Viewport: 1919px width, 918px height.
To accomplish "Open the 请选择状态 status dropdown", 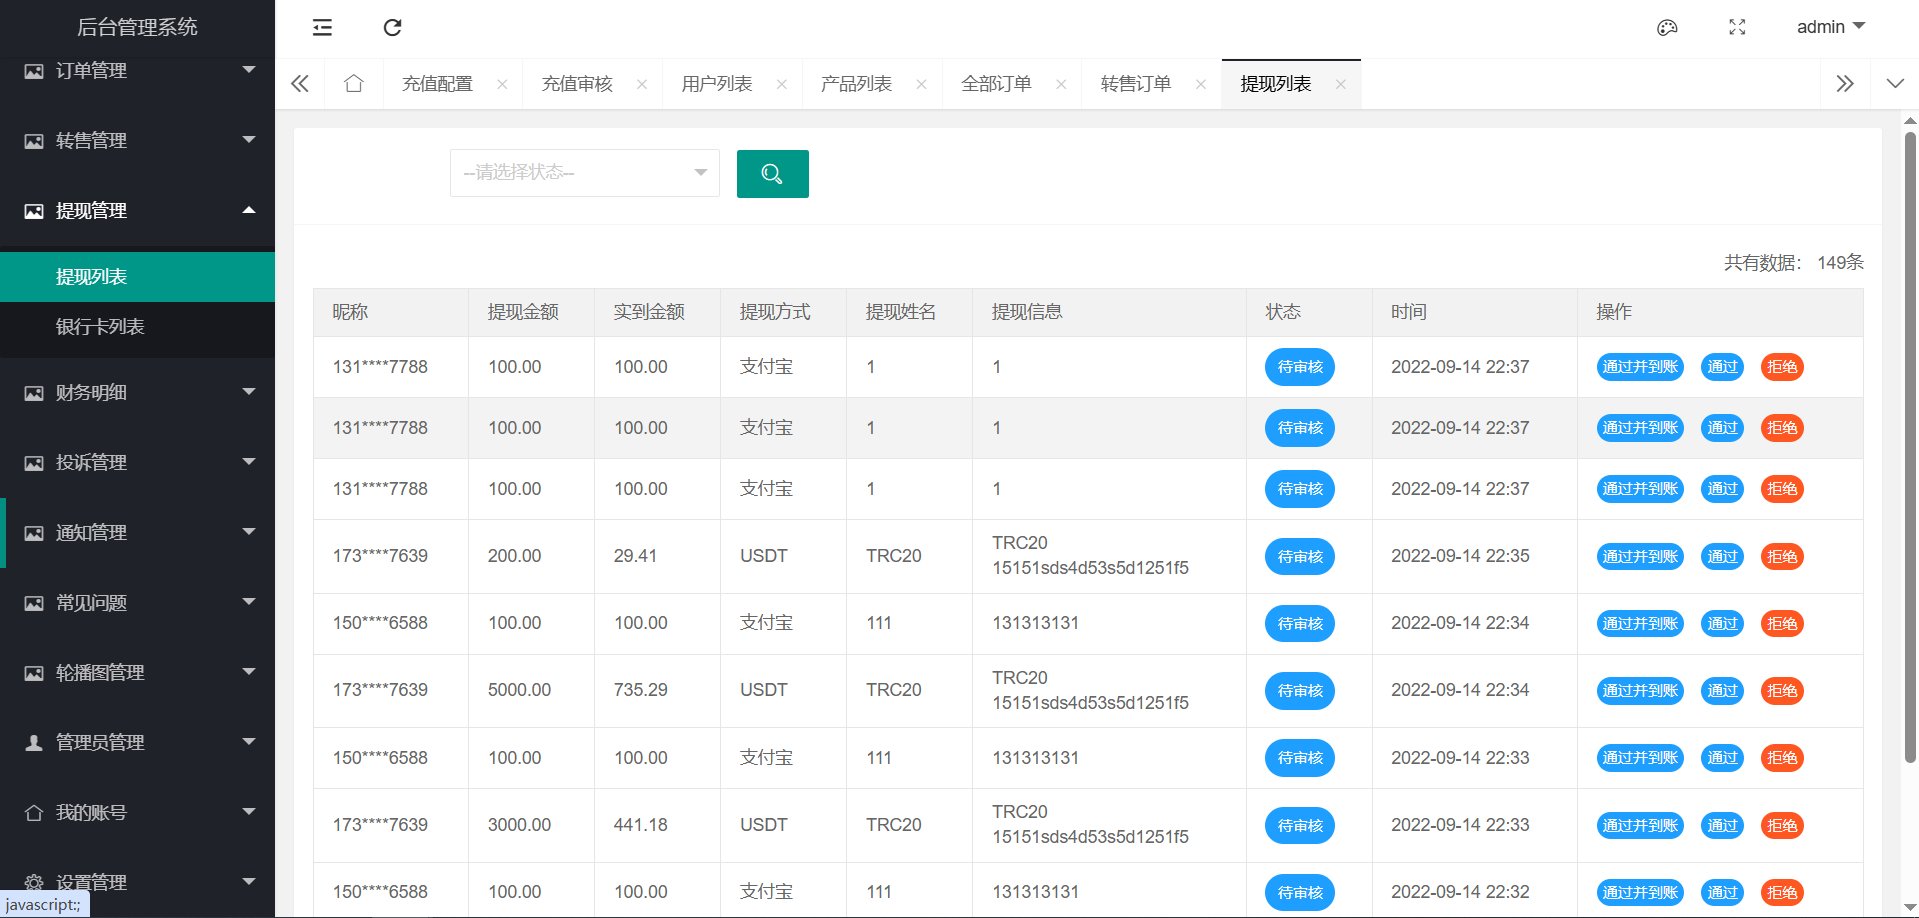I will pos(584,173).
